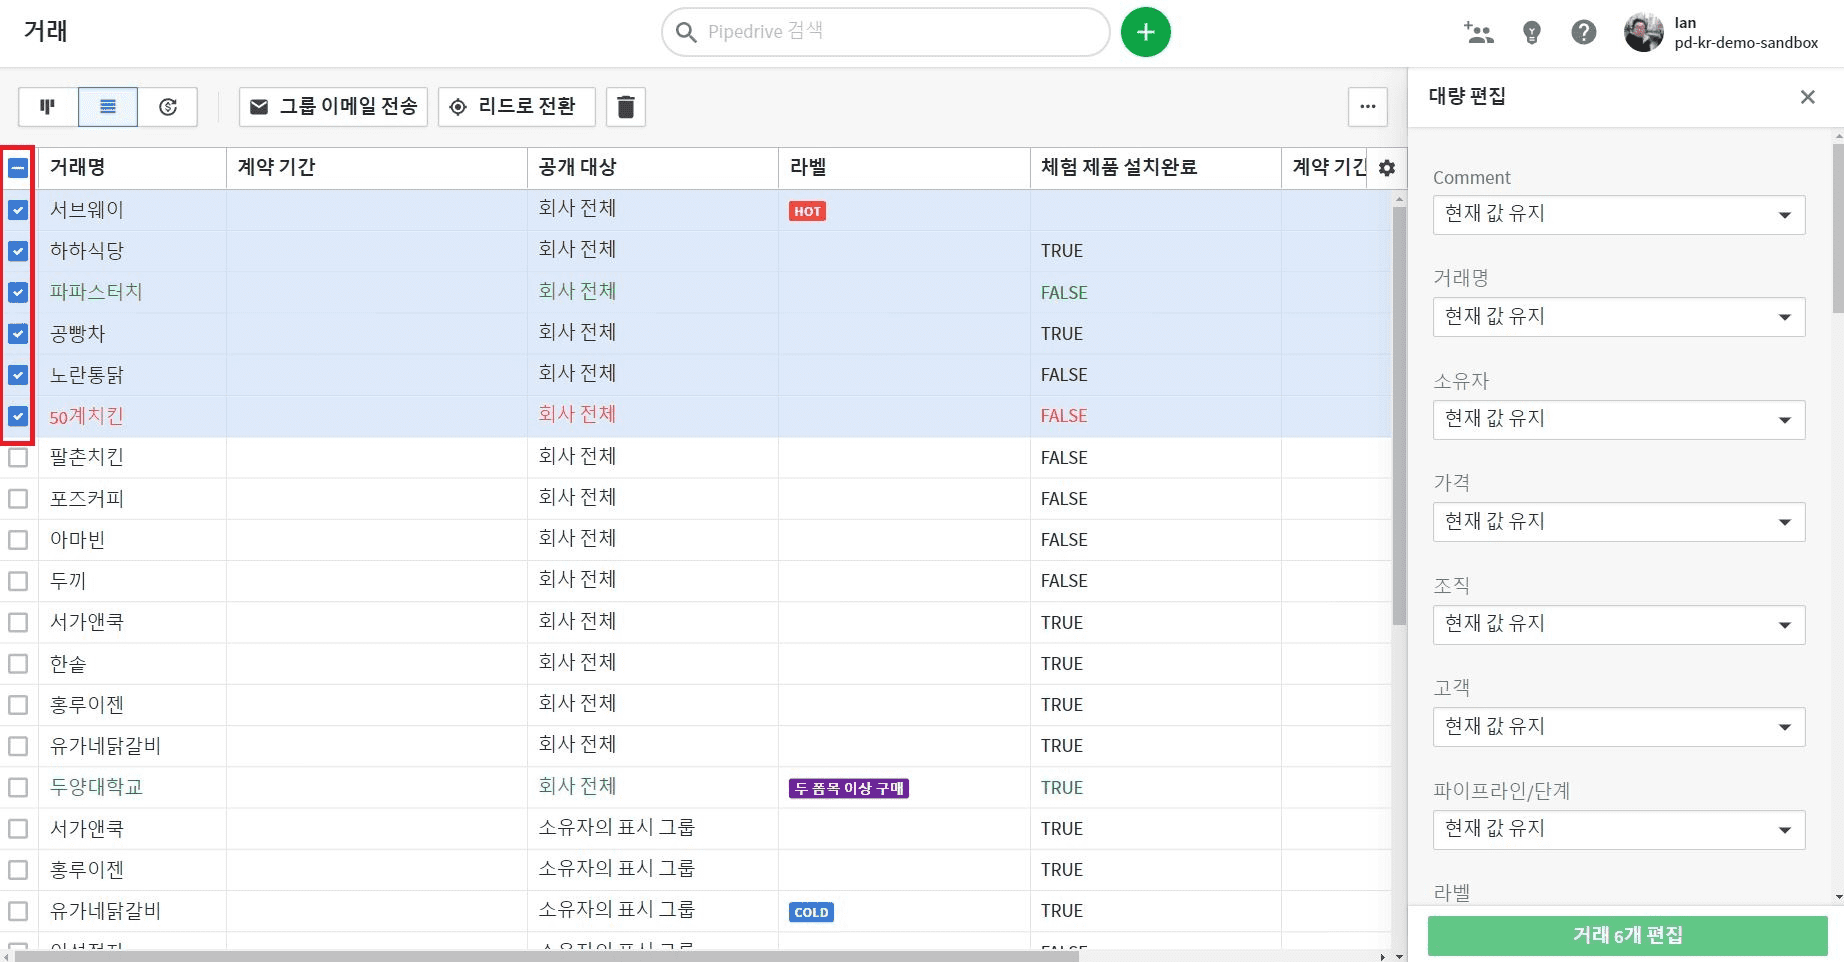Click the green add button
The height and width of the screenshot is (962, 1844).
1146,32
